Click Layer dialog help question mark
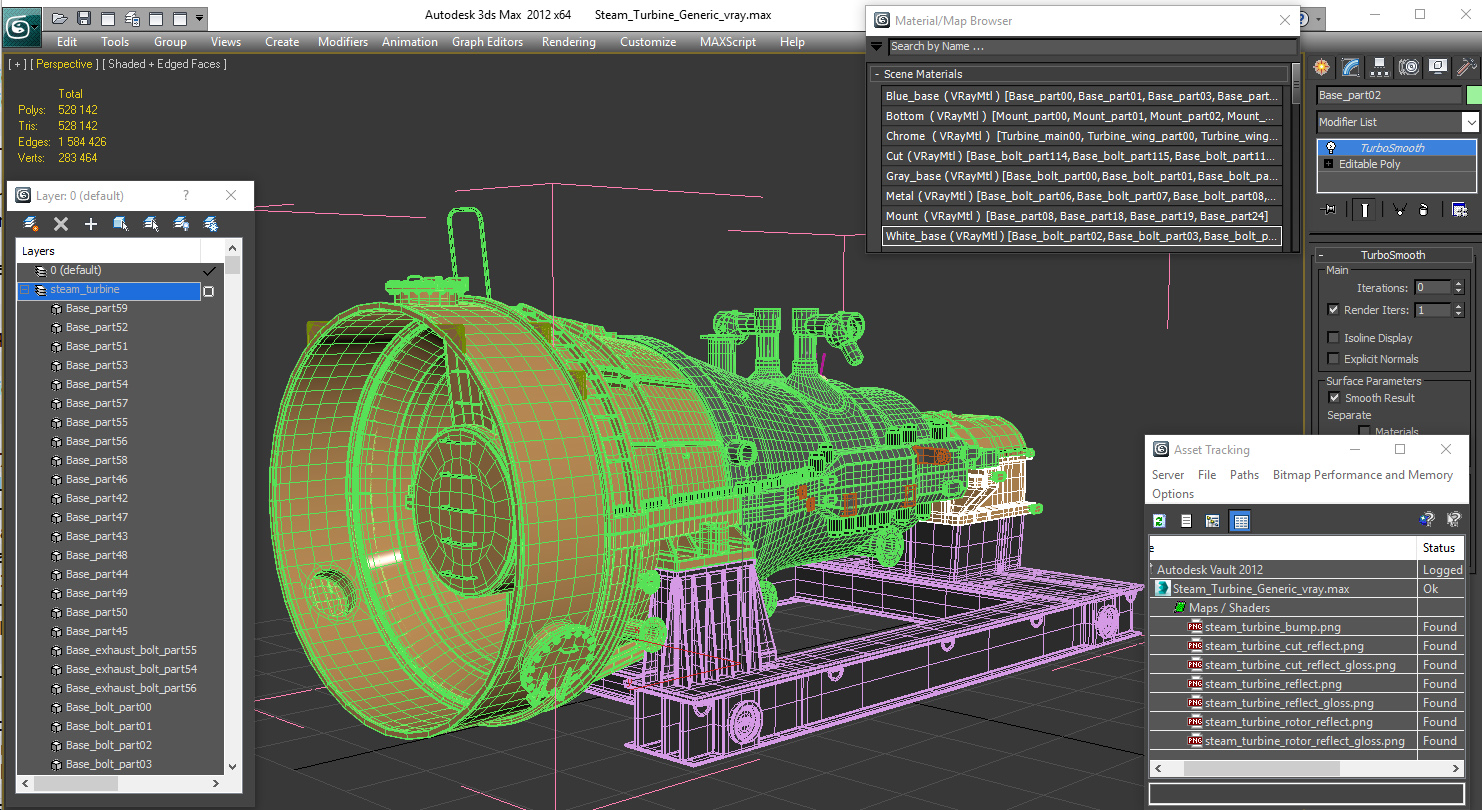This screenshot has width=1482, height=810. tap(185, 196)
